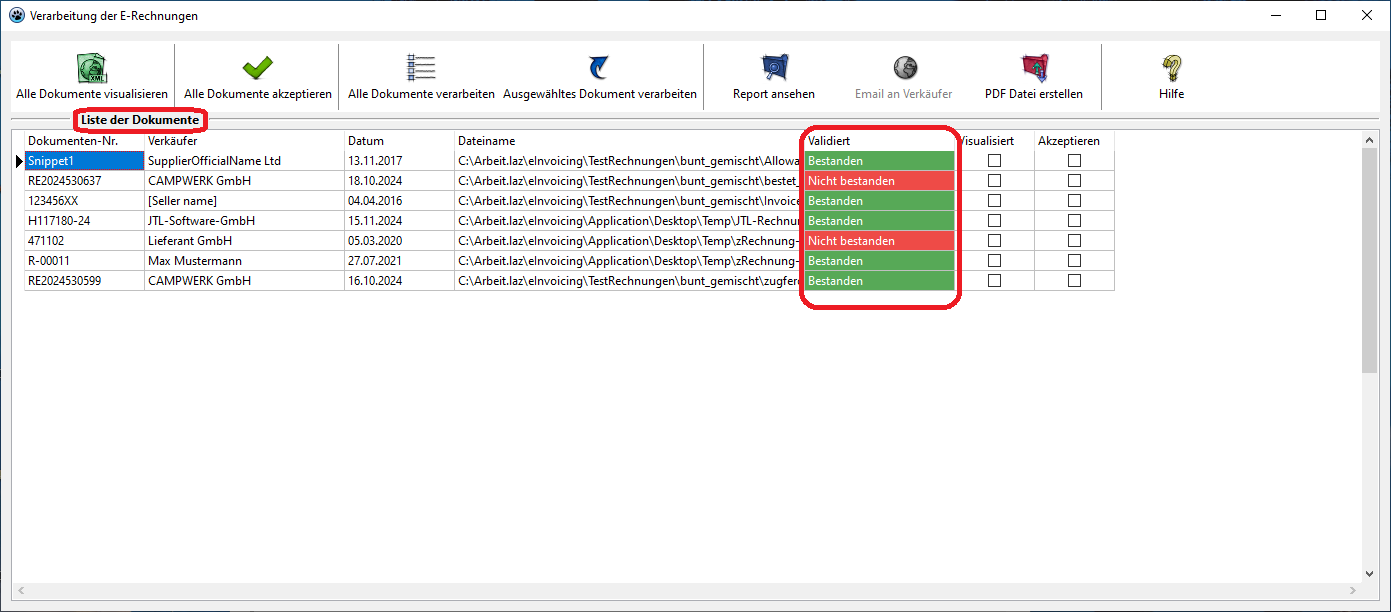Select Ausgewähltes Dokument verarbeiten arrow icon
This screenshot has height=612, width=1391.
599,68
